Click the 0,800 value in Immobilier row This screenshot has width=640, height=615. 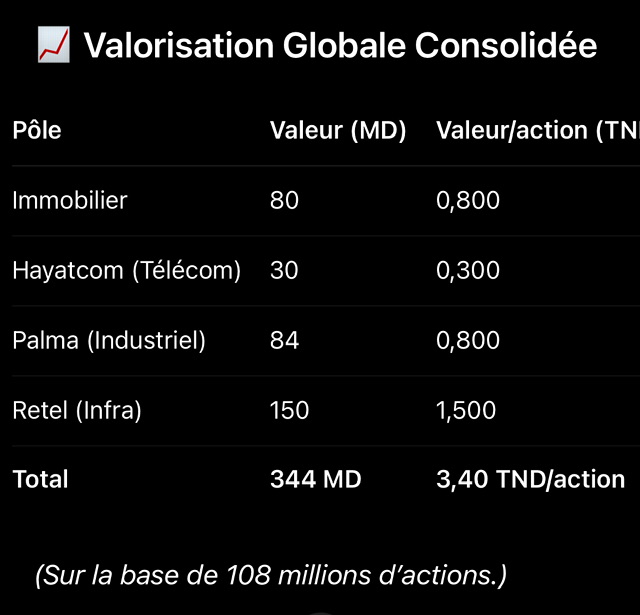(x=468, y=201)
